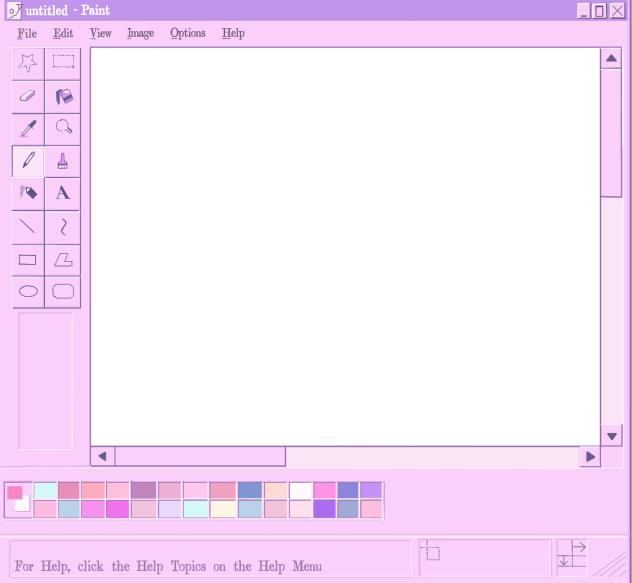Open the Help menu

(233, 33)
